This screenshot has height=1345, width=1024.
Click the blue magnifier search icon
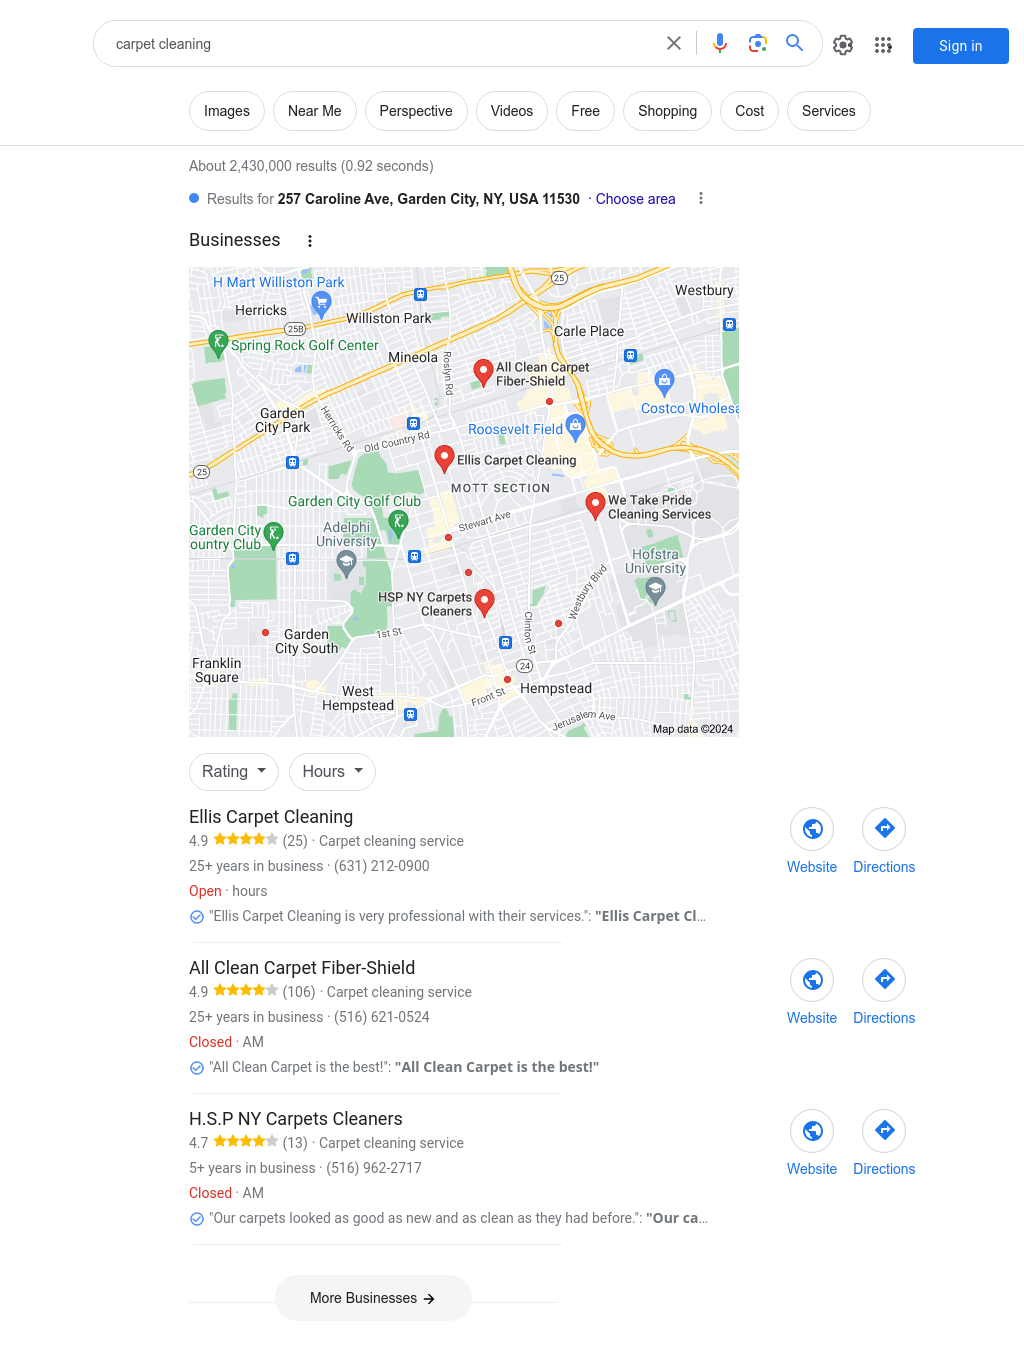point(795,43)
